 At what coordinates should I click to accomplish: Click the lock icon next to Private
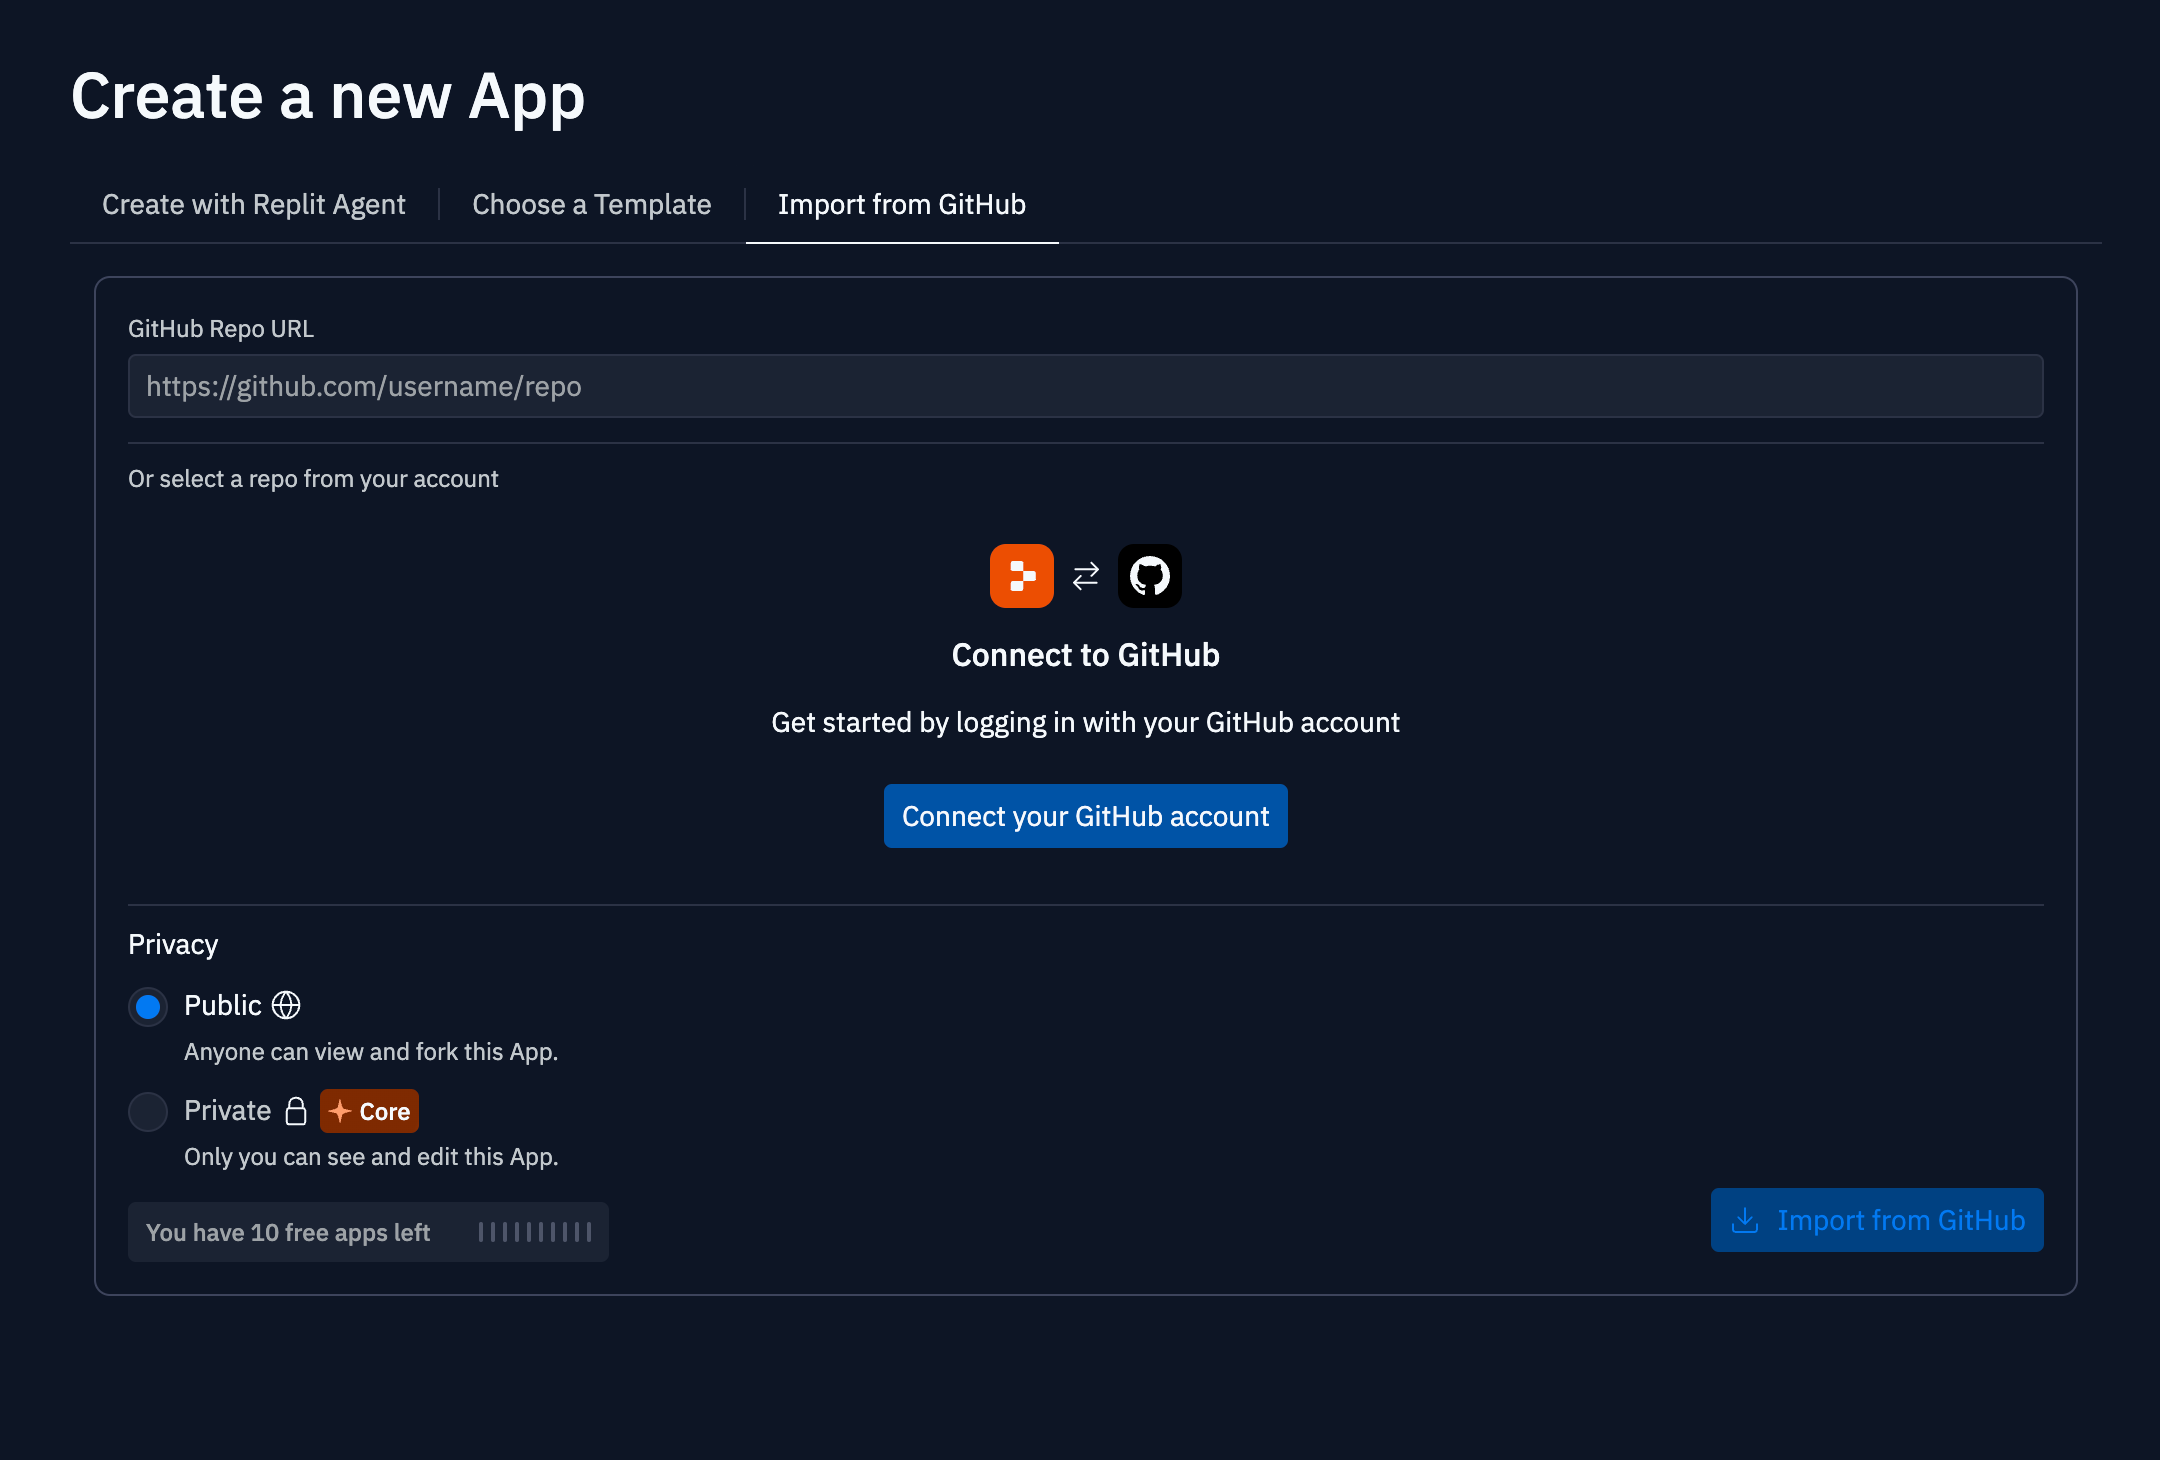(296, 1111)
